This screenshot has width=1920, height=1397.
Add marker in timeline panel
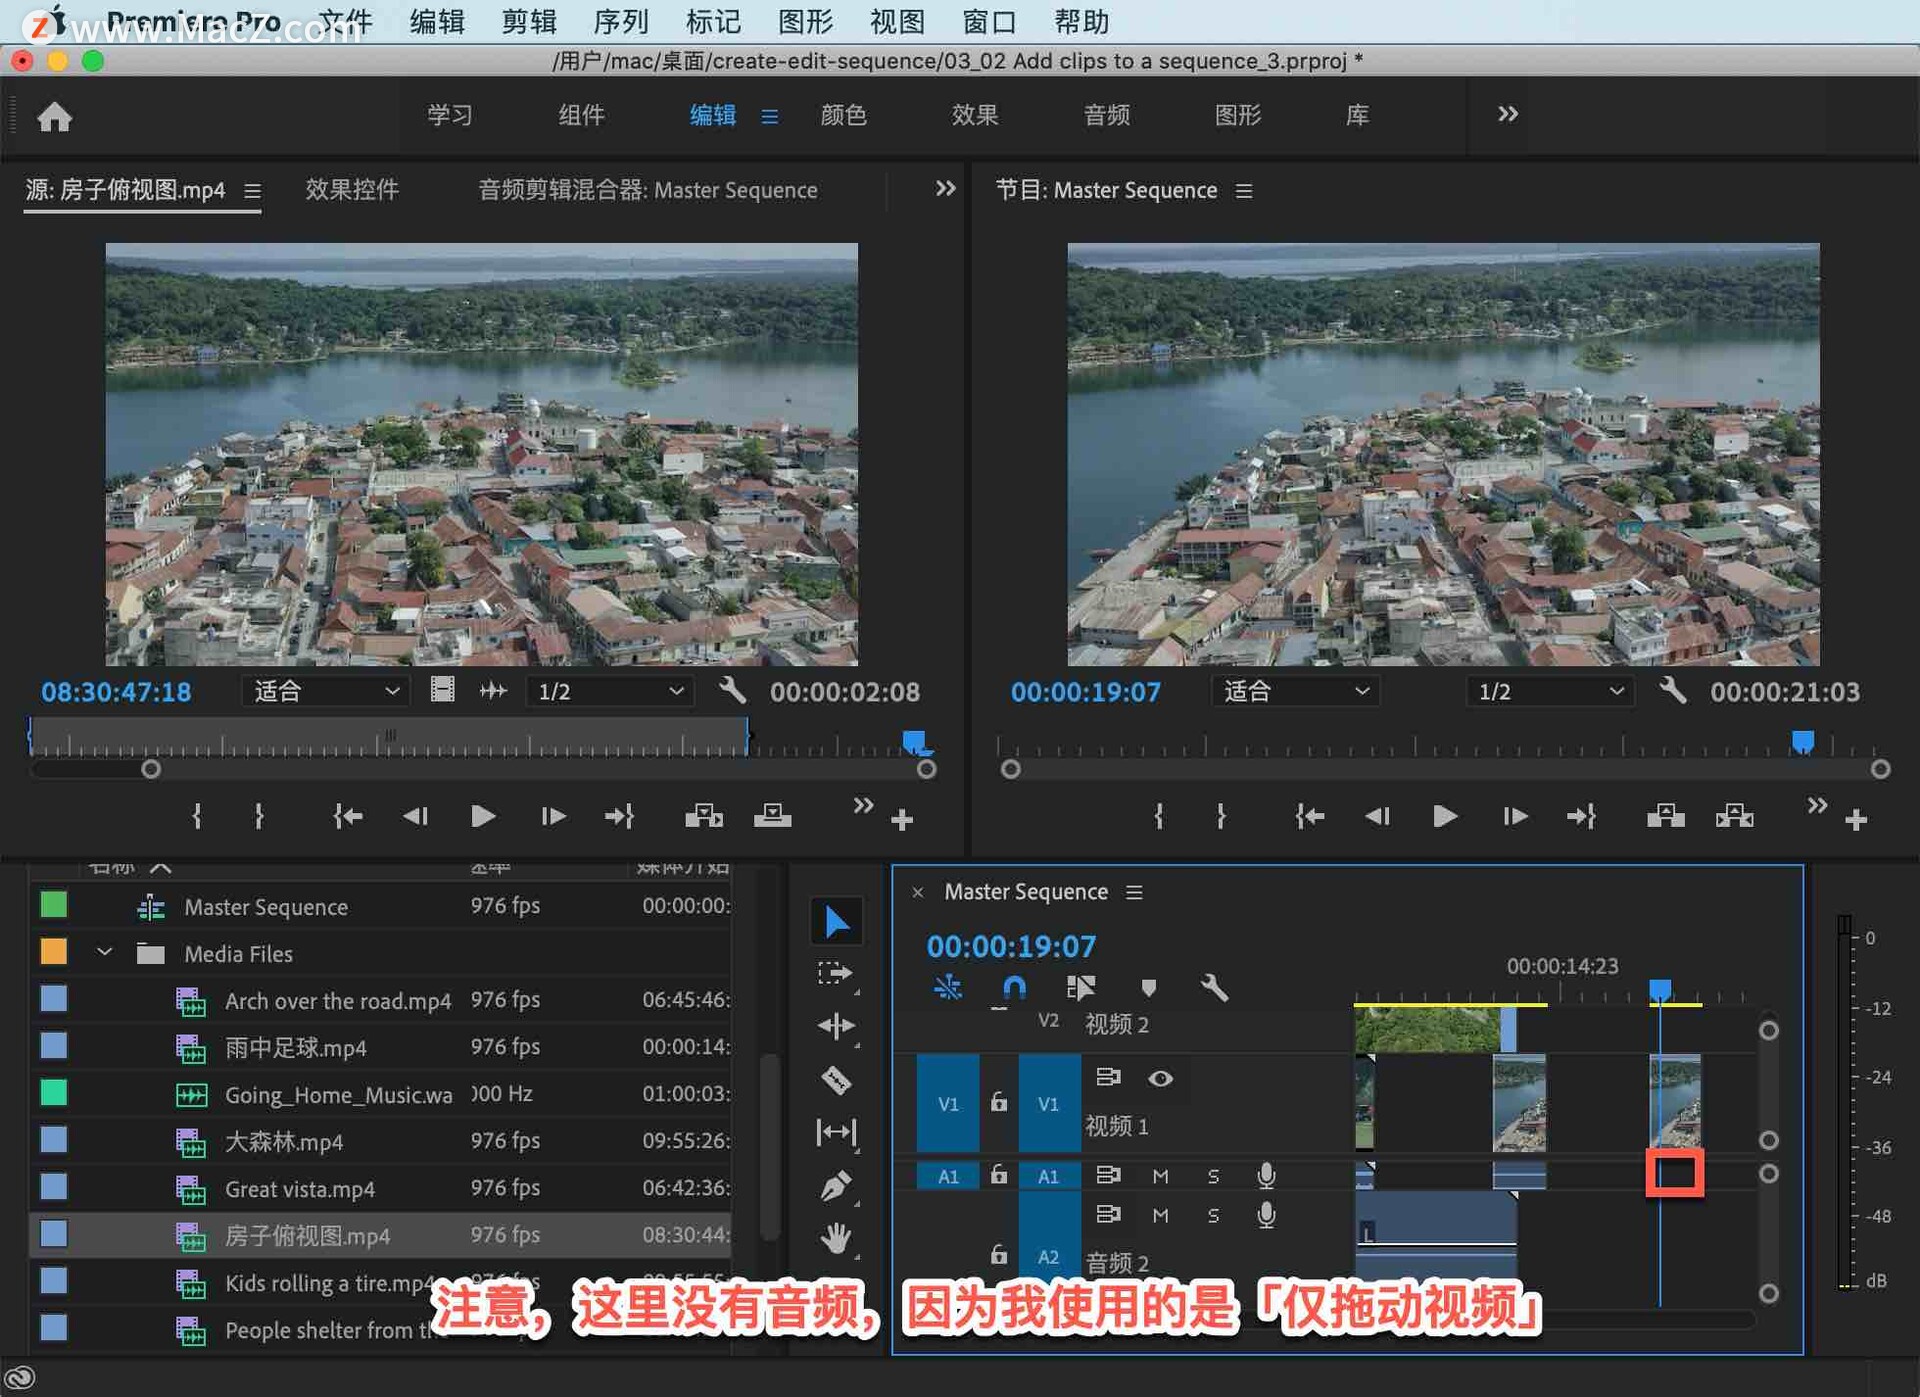click(1149, 988)
